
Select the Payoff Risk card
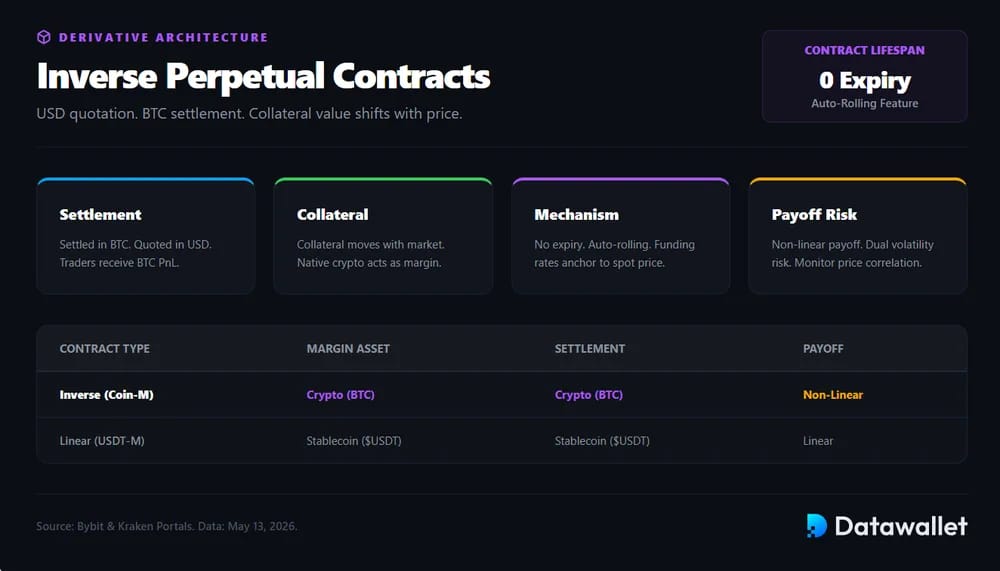point(858,236)
